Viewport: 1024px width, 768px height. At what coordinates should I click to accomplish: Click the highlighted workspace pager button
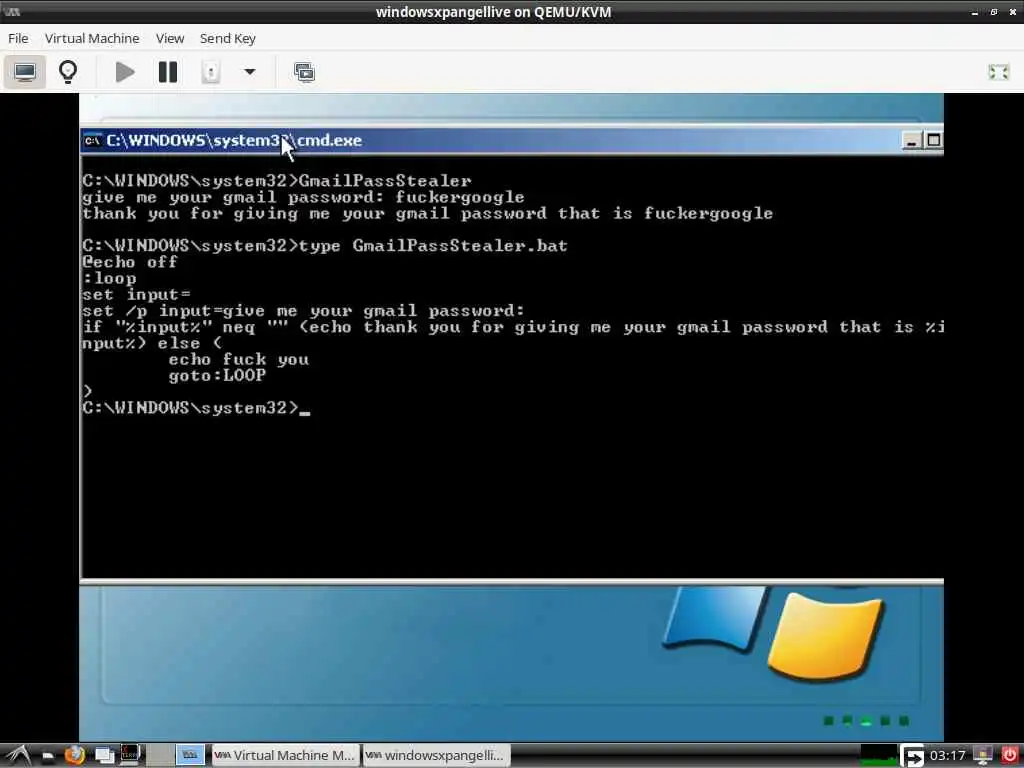point(190,755)
